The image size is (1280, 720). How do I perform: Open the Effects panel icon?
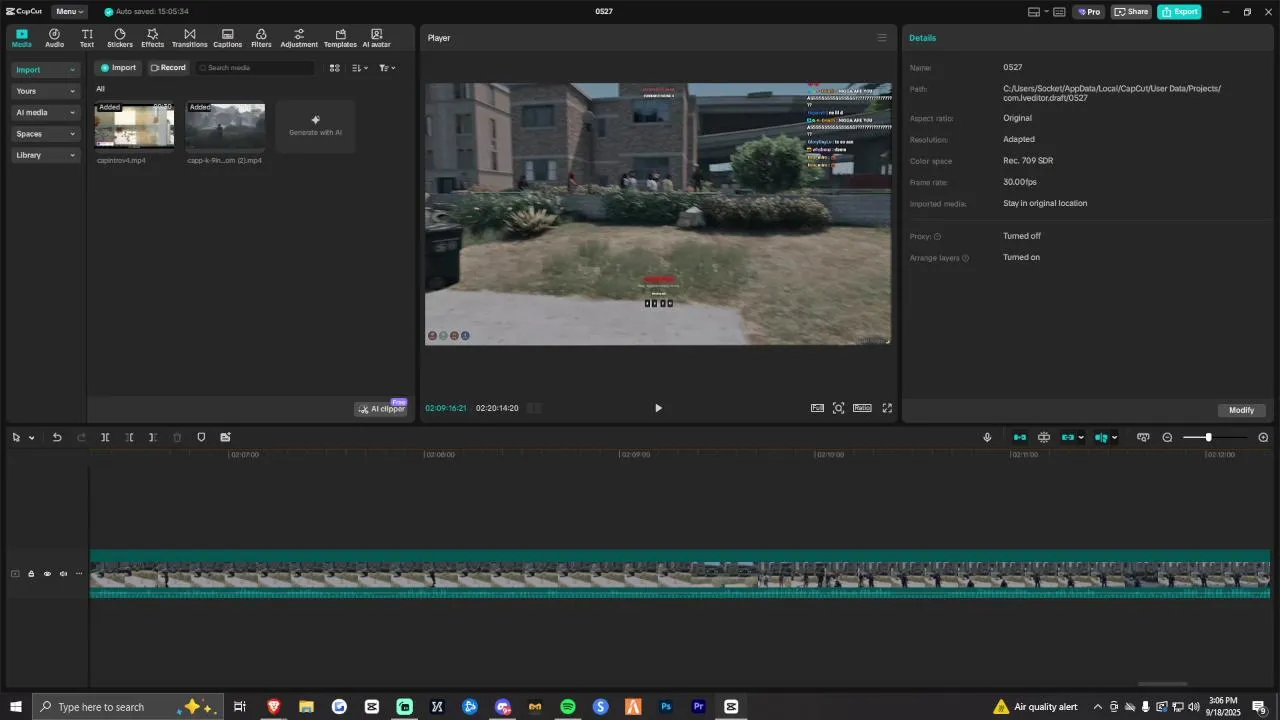(152, 38)
